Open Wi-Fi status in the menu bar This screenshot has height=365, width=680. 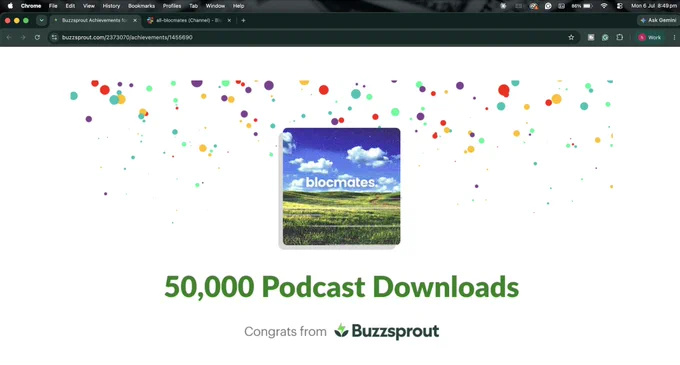pos(604,6)
